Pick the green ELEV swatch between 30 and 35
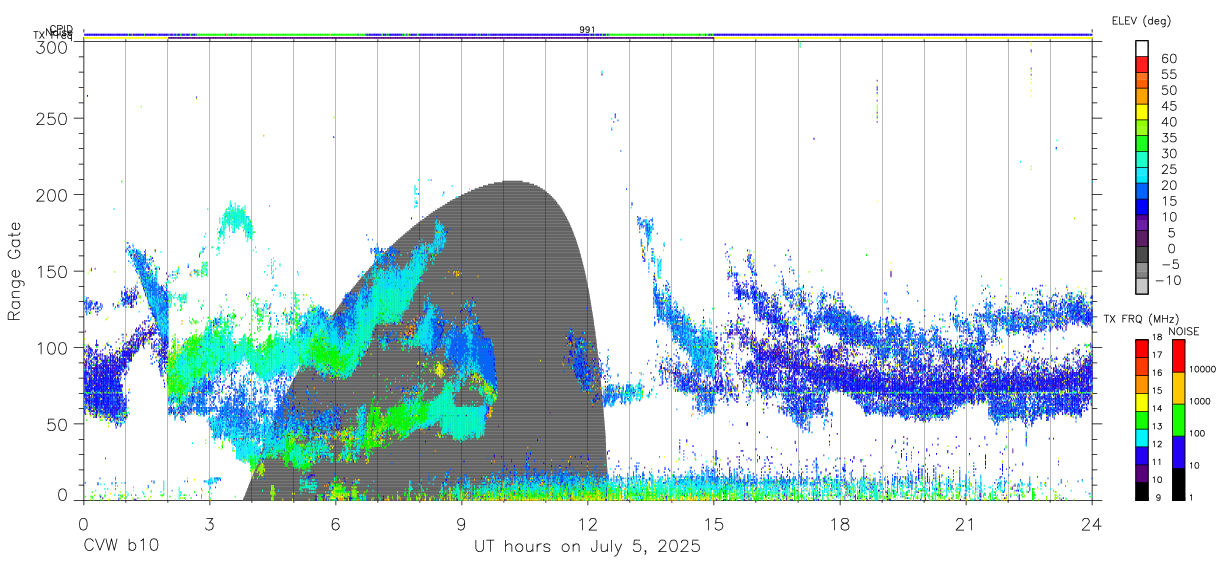Image resolution: width=1228 pixels, height=567 pixels. [x=1142, y=144]
